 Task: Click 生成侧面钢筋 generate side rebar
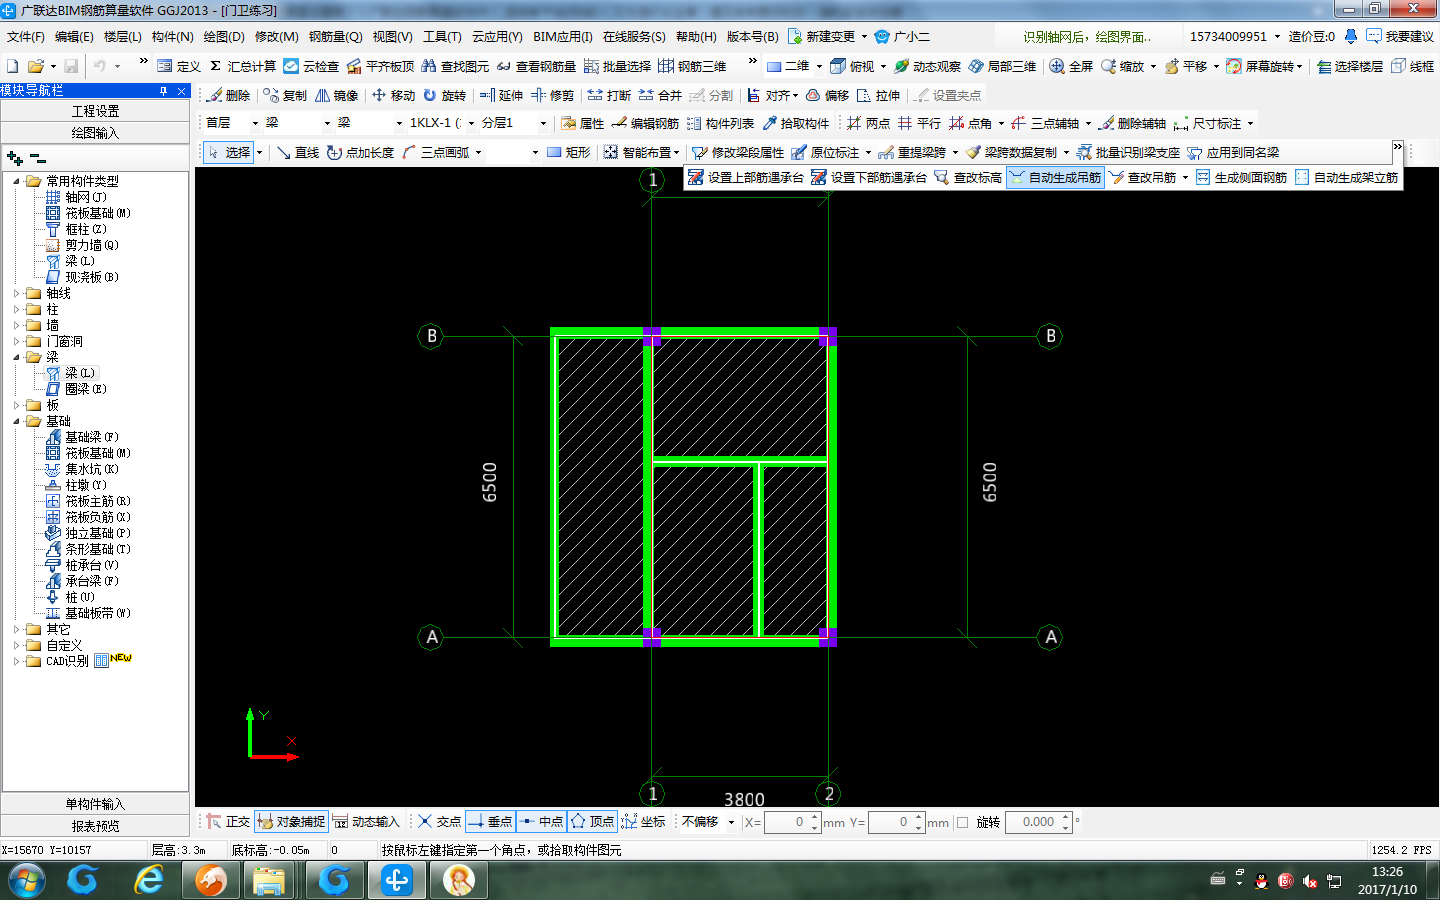(x=1241, y=177)
